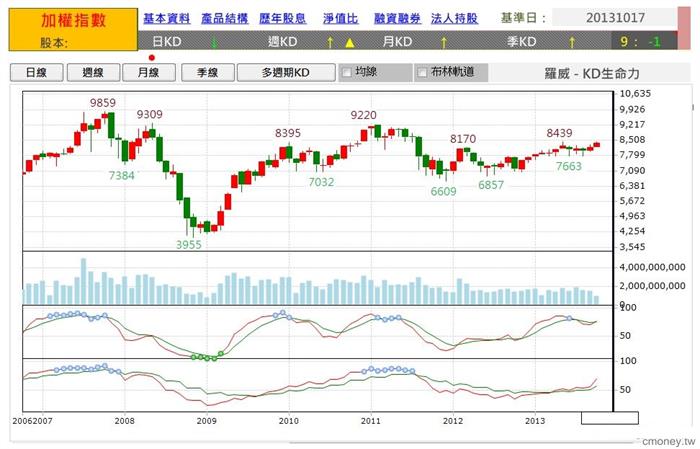Click the 月KD label
Image resolution: width=700 pixels, height=449 pixels.
397,42
